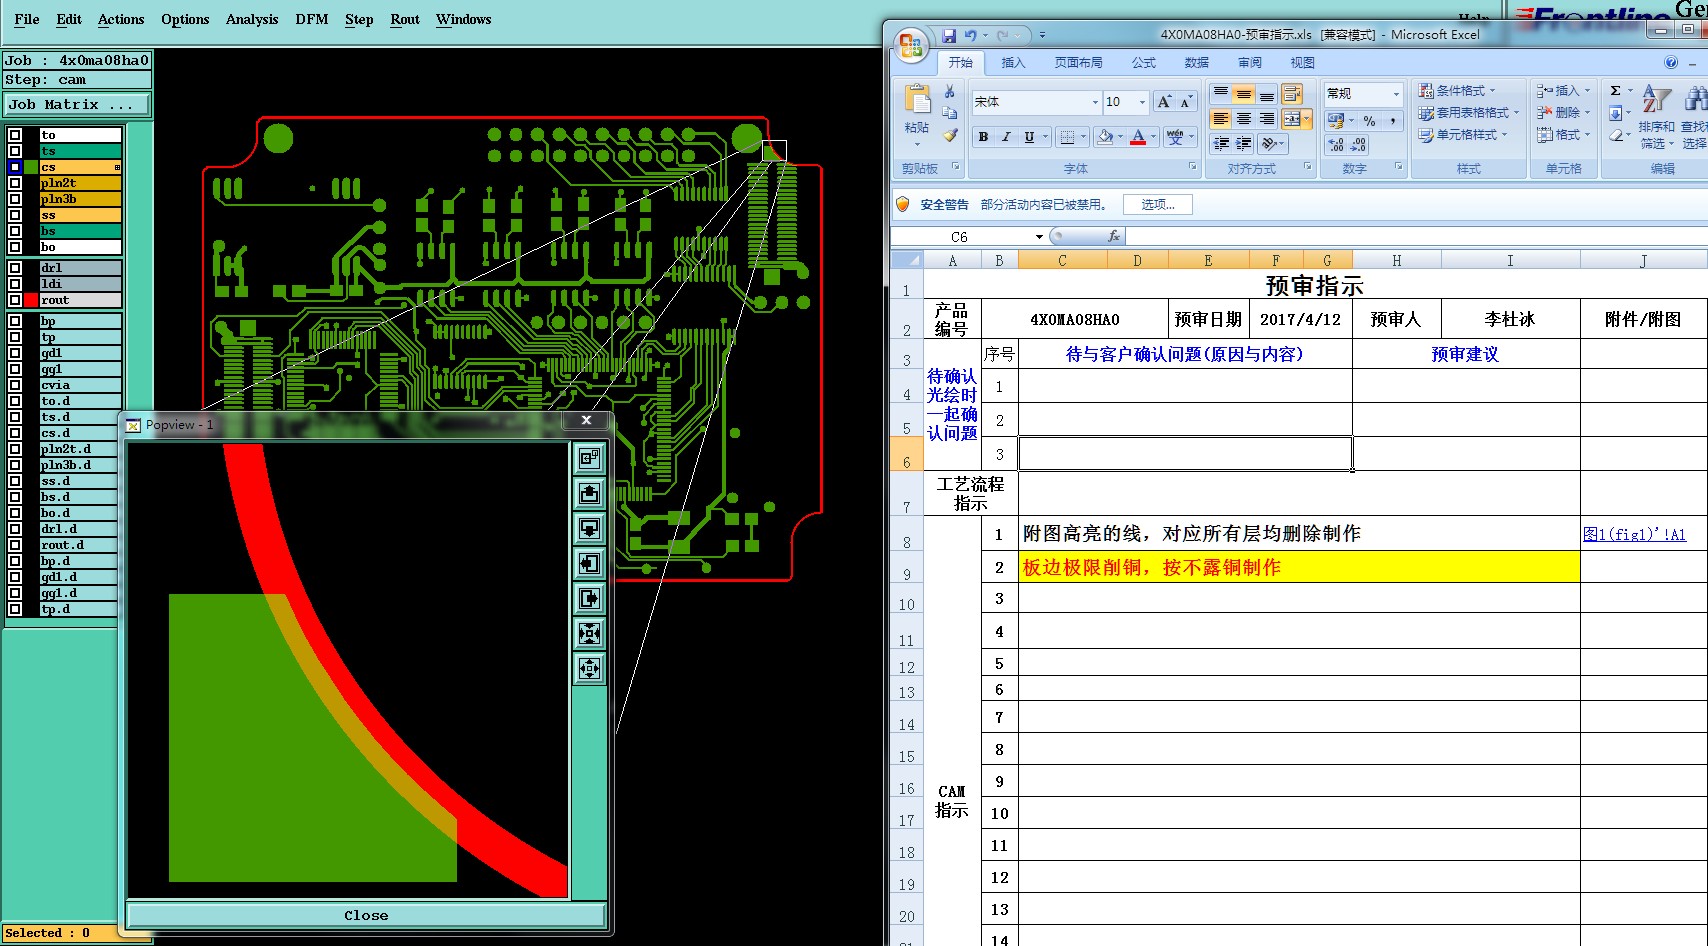The height and width of the screenshot is (946, 1708).
Task: Click the red color swatch next to rout layer
Action: (x=31, y=300)
